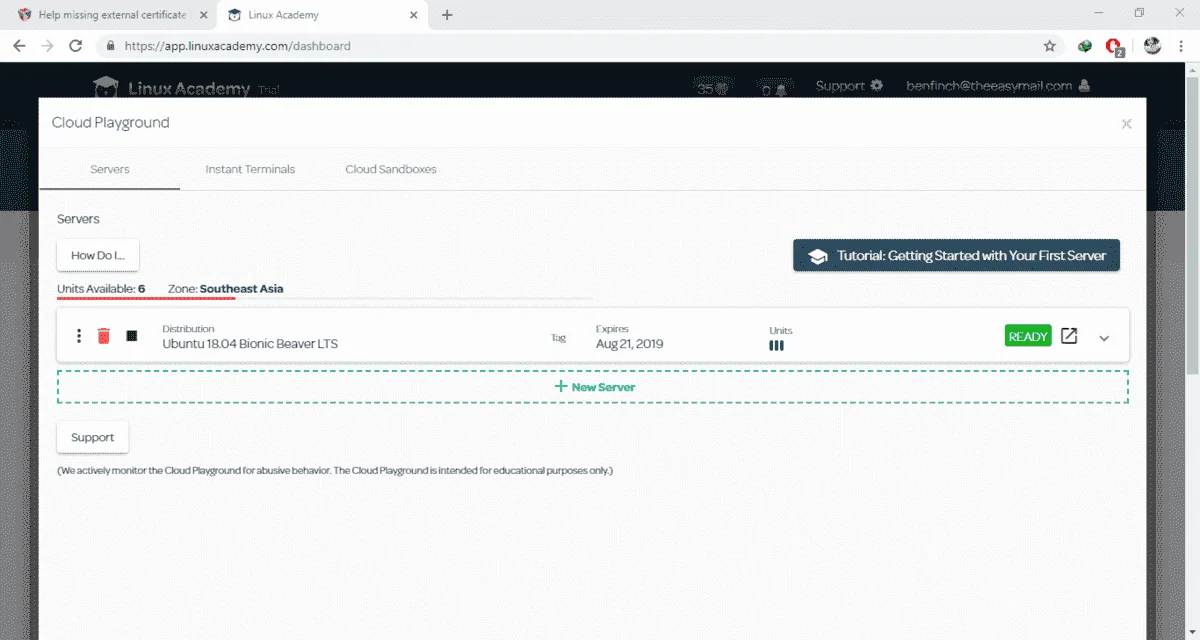Switch to the Servers tab
This screenshot has height=640, width=1200.
[x=110, y=169]
